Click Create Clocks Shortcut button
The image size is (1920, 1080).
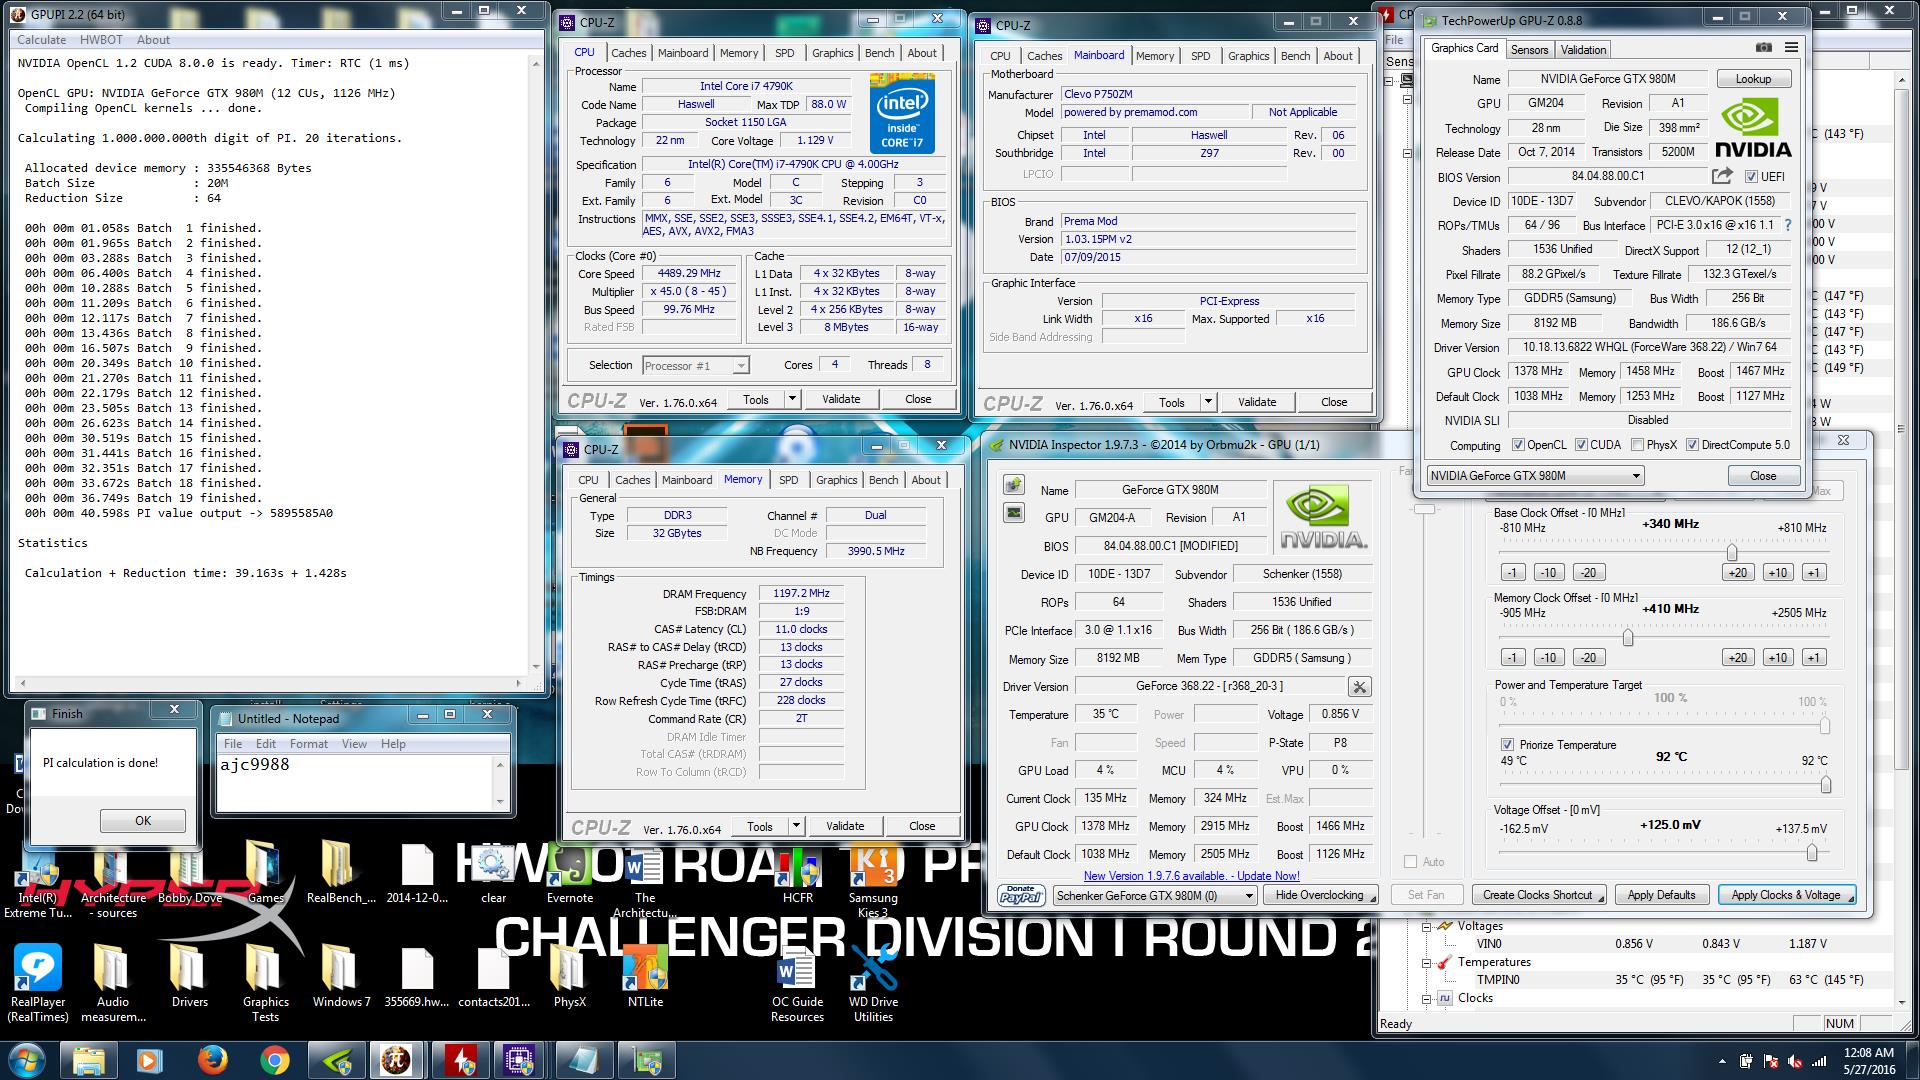pos(1537,895)
